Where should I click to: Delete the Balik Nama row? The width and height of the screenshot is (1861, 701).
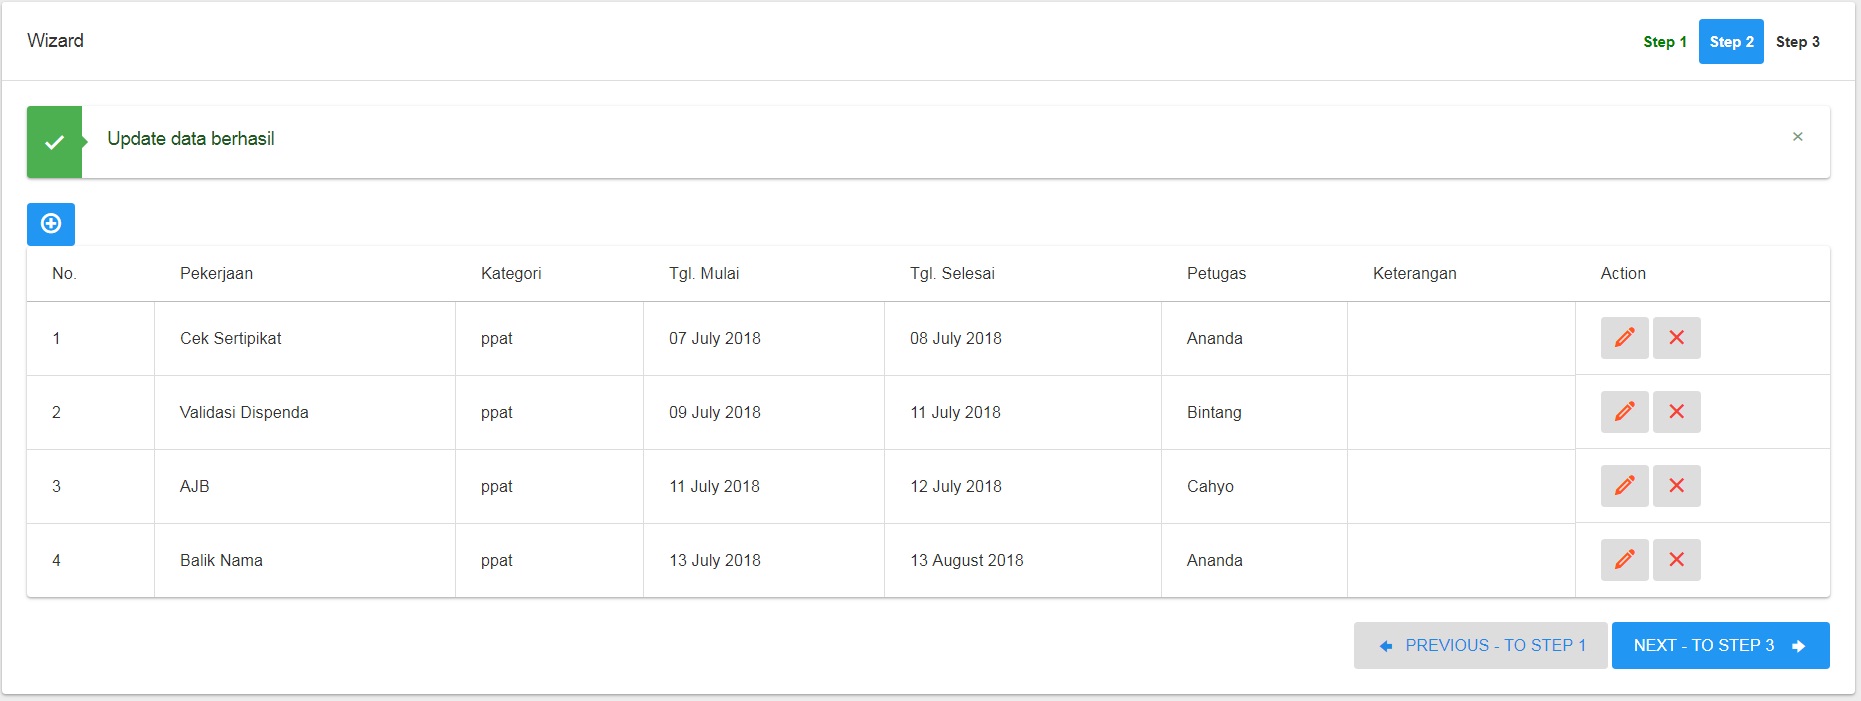[1676, 560]
